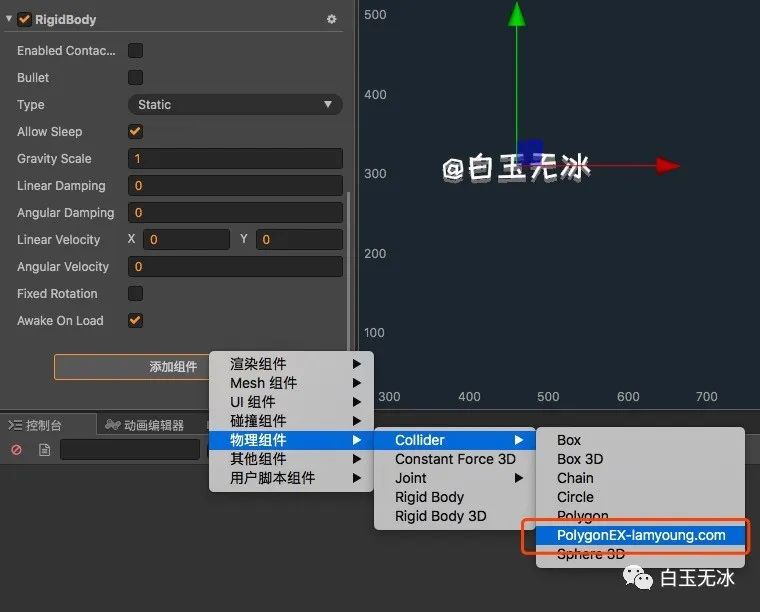Select the Box 3D collider
Screen dimensions: 760x612
coord(640,459)
